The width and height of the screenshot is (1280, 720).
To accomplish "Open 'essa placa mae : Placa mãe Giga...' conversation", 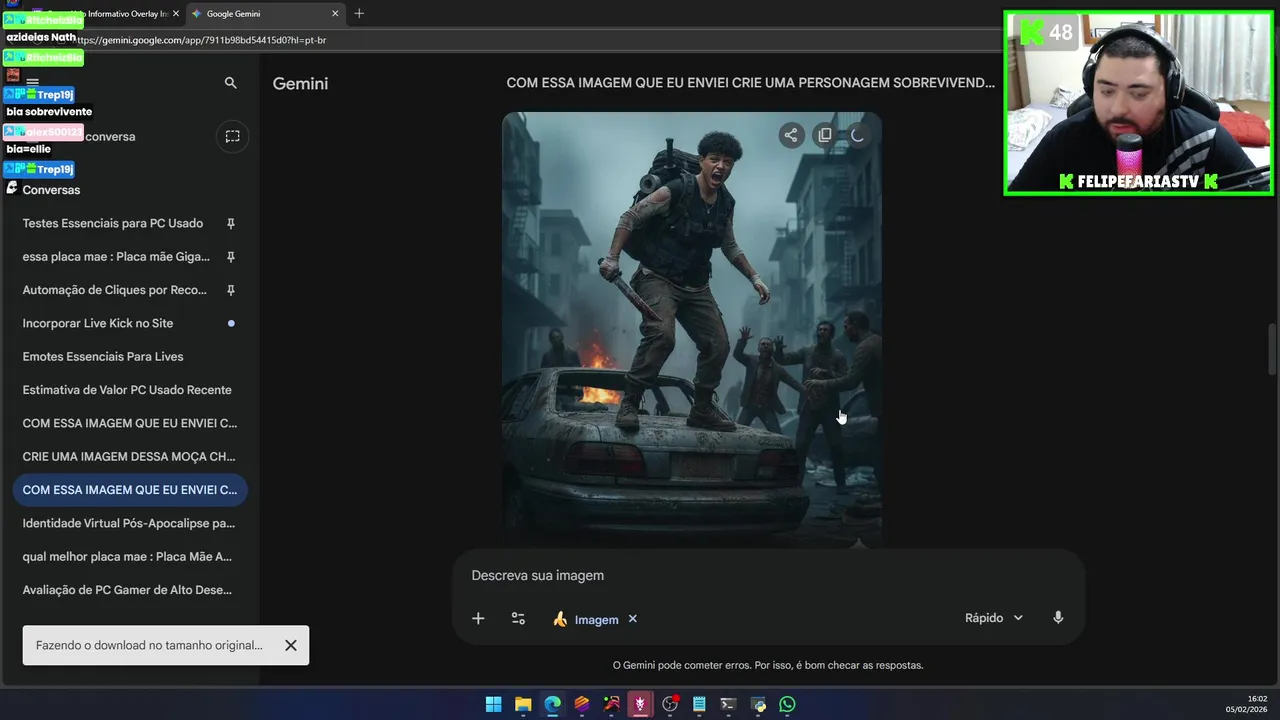I will [x=116, y=257].
